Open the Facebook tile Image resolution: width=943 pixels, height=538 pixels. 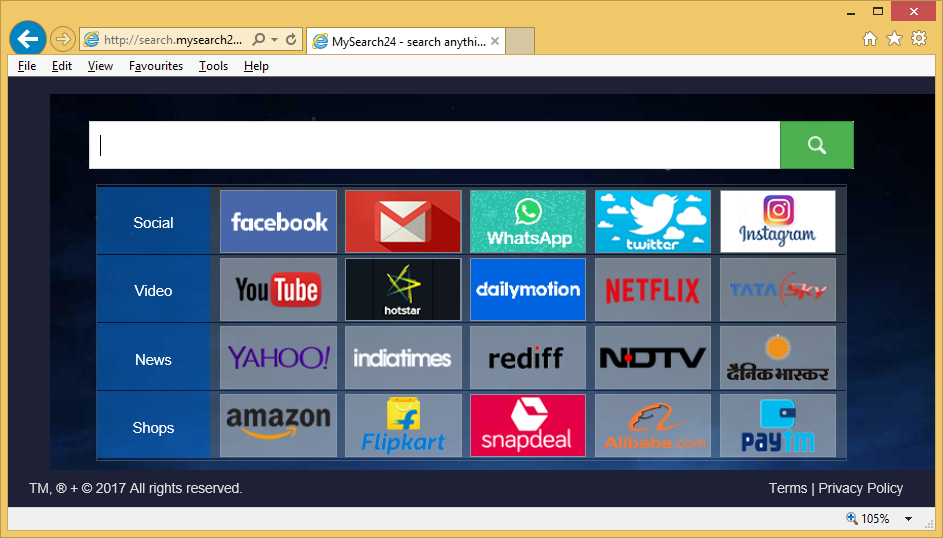coord(278,222)
